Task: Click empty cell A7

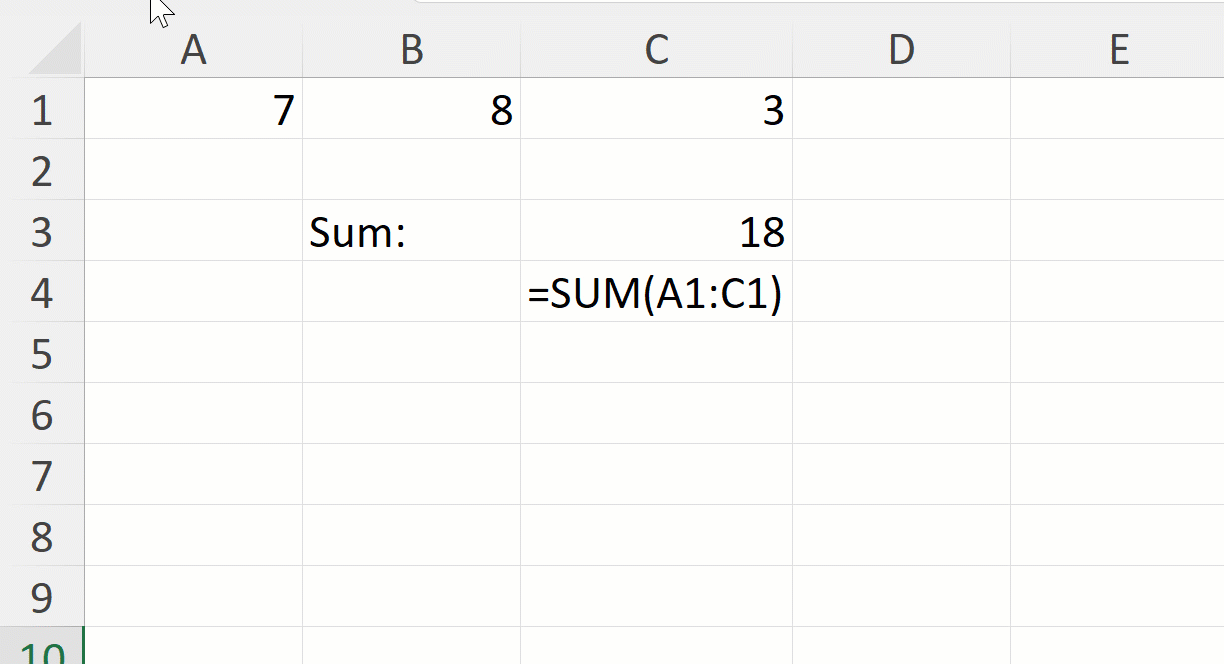Action: [195, 477]
